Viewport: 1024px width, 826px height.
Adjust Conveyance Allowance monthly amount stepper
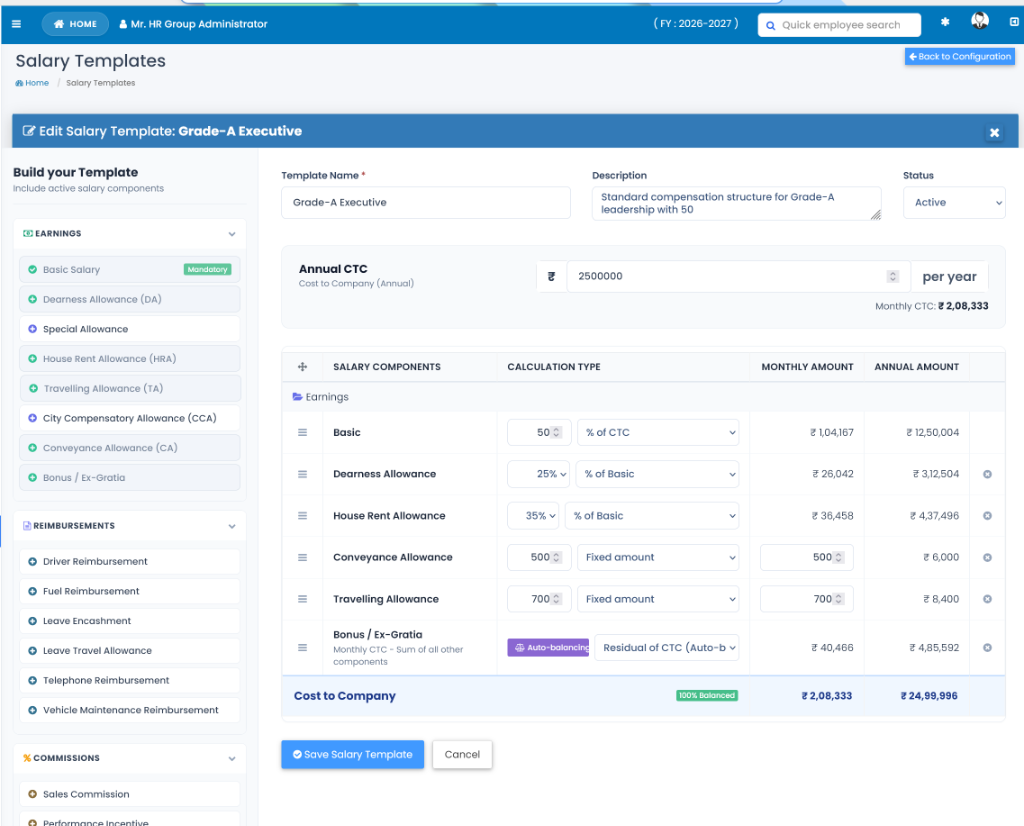pos(839,558)
